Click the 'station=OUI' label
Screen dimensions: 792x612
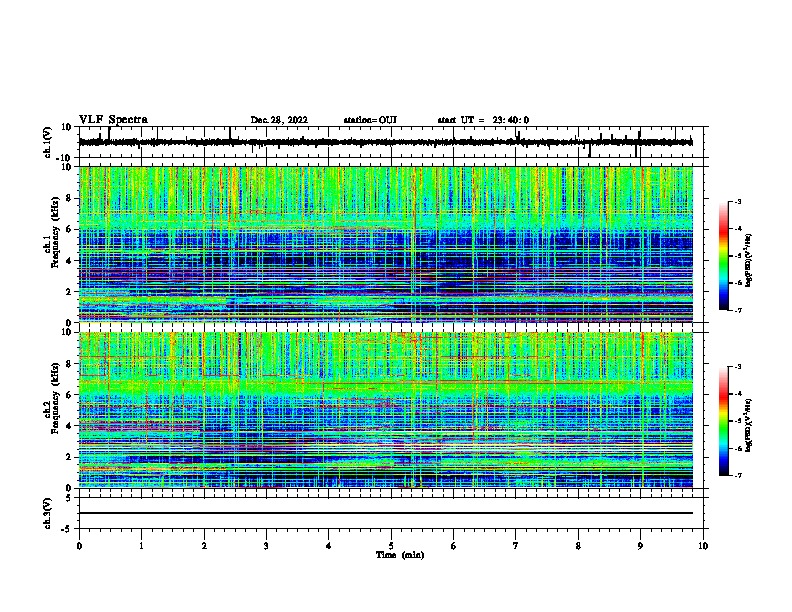coord(370,120)
